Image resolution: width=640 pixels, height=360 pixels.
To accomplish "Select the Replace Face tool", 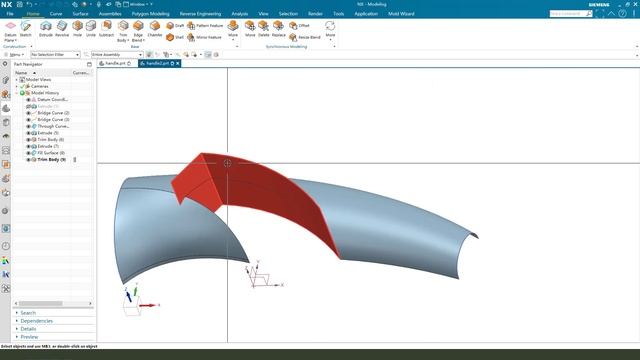I will [278, 29].
